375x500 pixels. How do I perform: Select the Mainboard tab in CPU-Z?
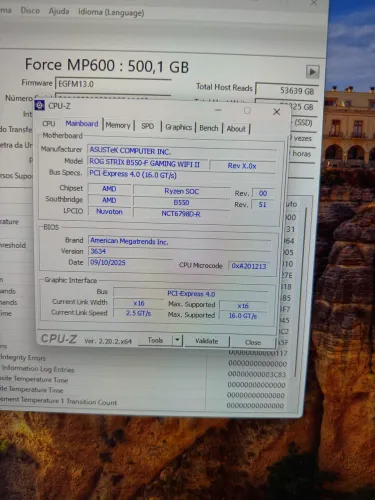click(82, 124)
